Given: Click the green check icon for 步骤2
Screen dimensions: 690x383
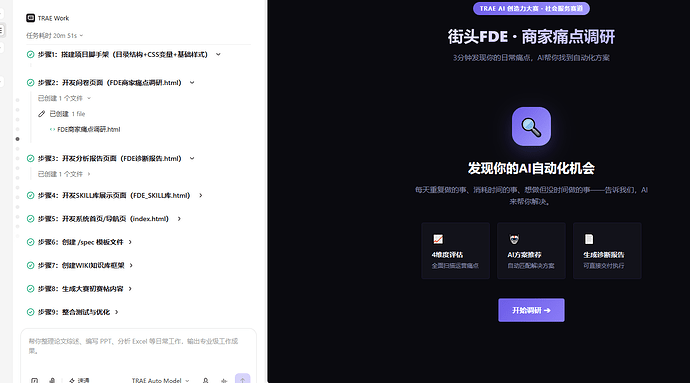Looking at the screenshot, I should 30,83.
